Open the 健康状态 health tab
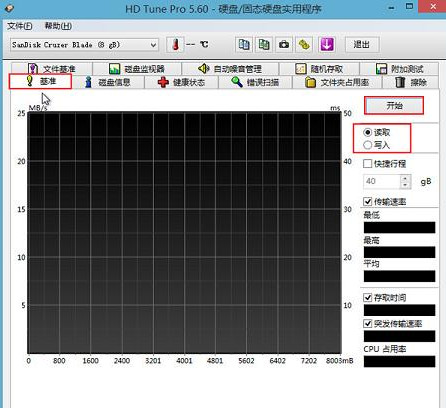 182,82
